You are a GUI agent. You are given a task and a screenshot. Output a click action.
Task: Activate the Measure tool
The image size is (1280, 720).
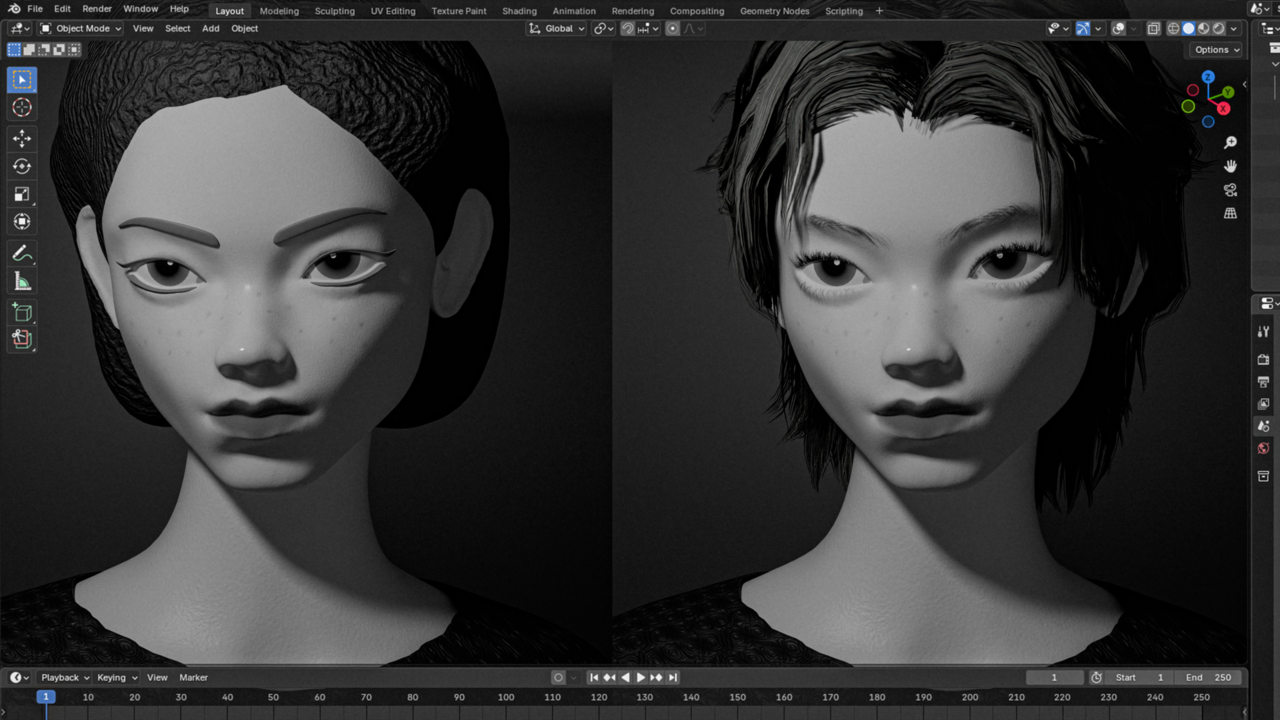point(22,282)
